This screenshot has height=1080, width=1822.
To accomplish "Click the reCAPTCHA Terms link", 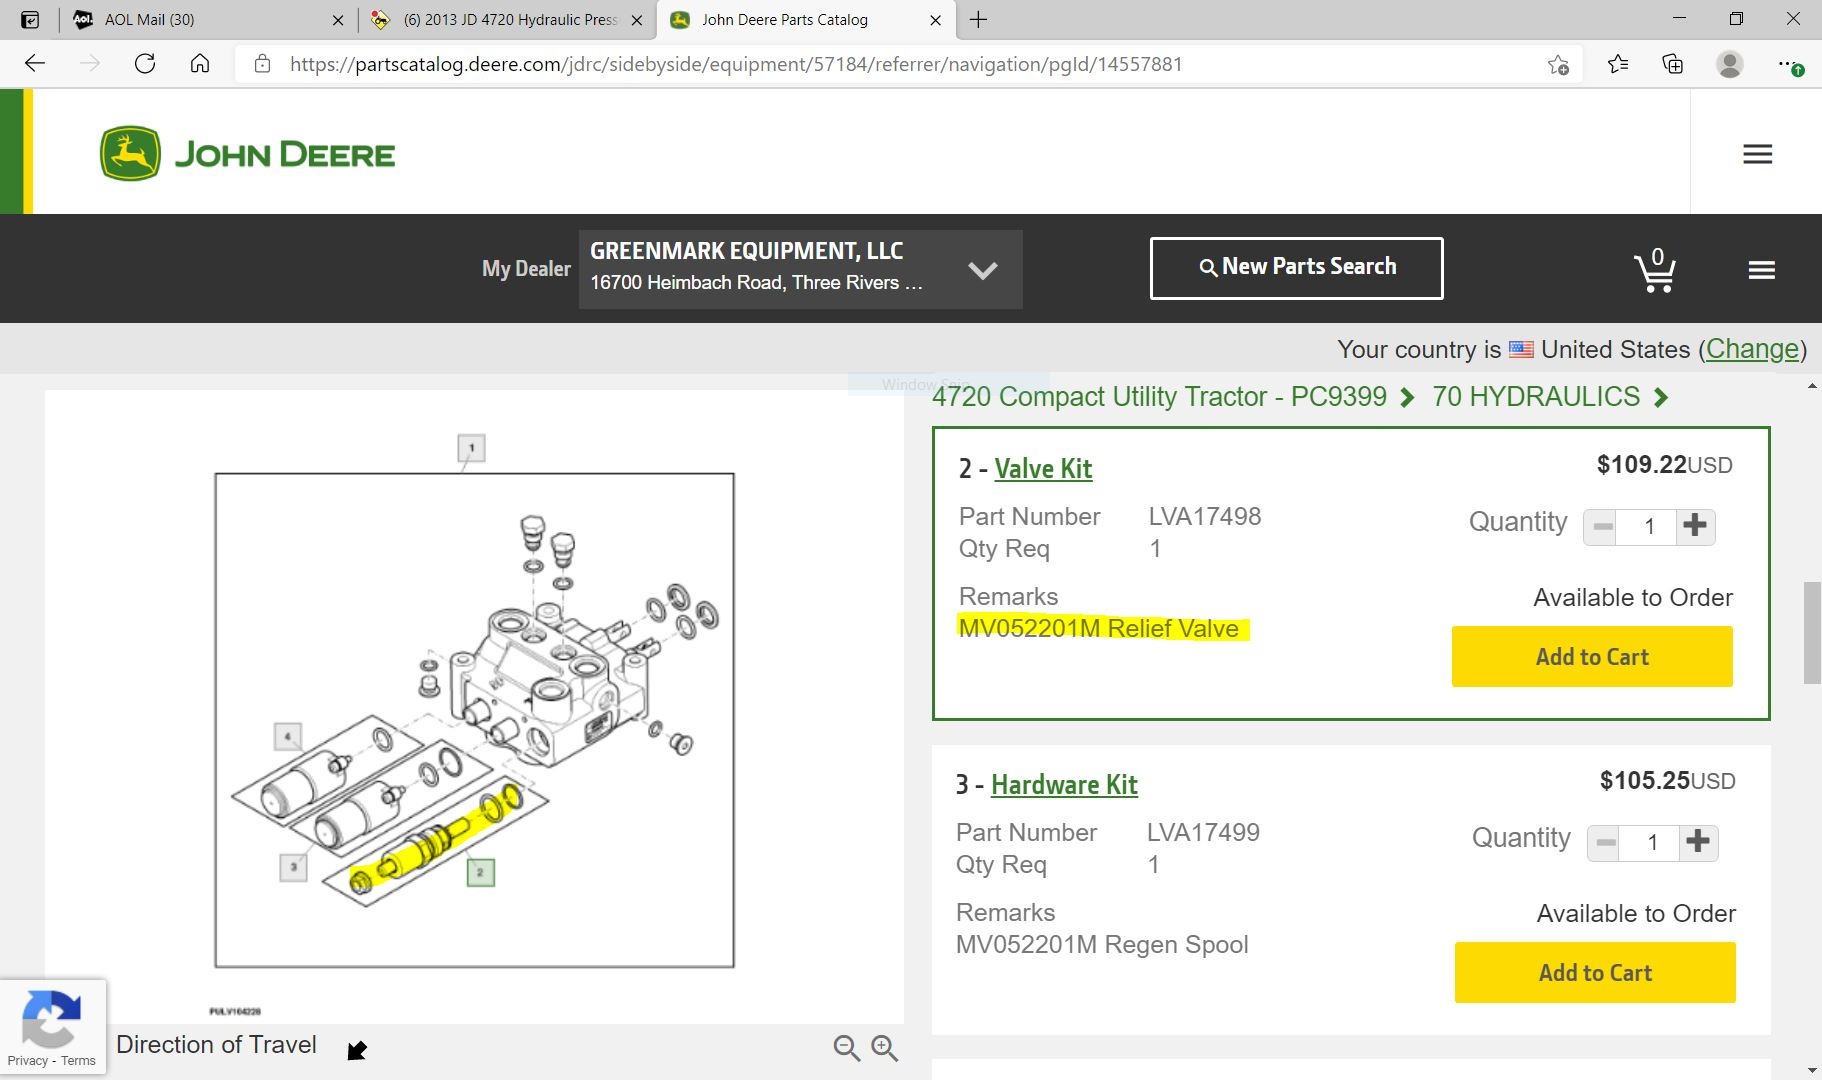I will click(x=78, y=1061).
